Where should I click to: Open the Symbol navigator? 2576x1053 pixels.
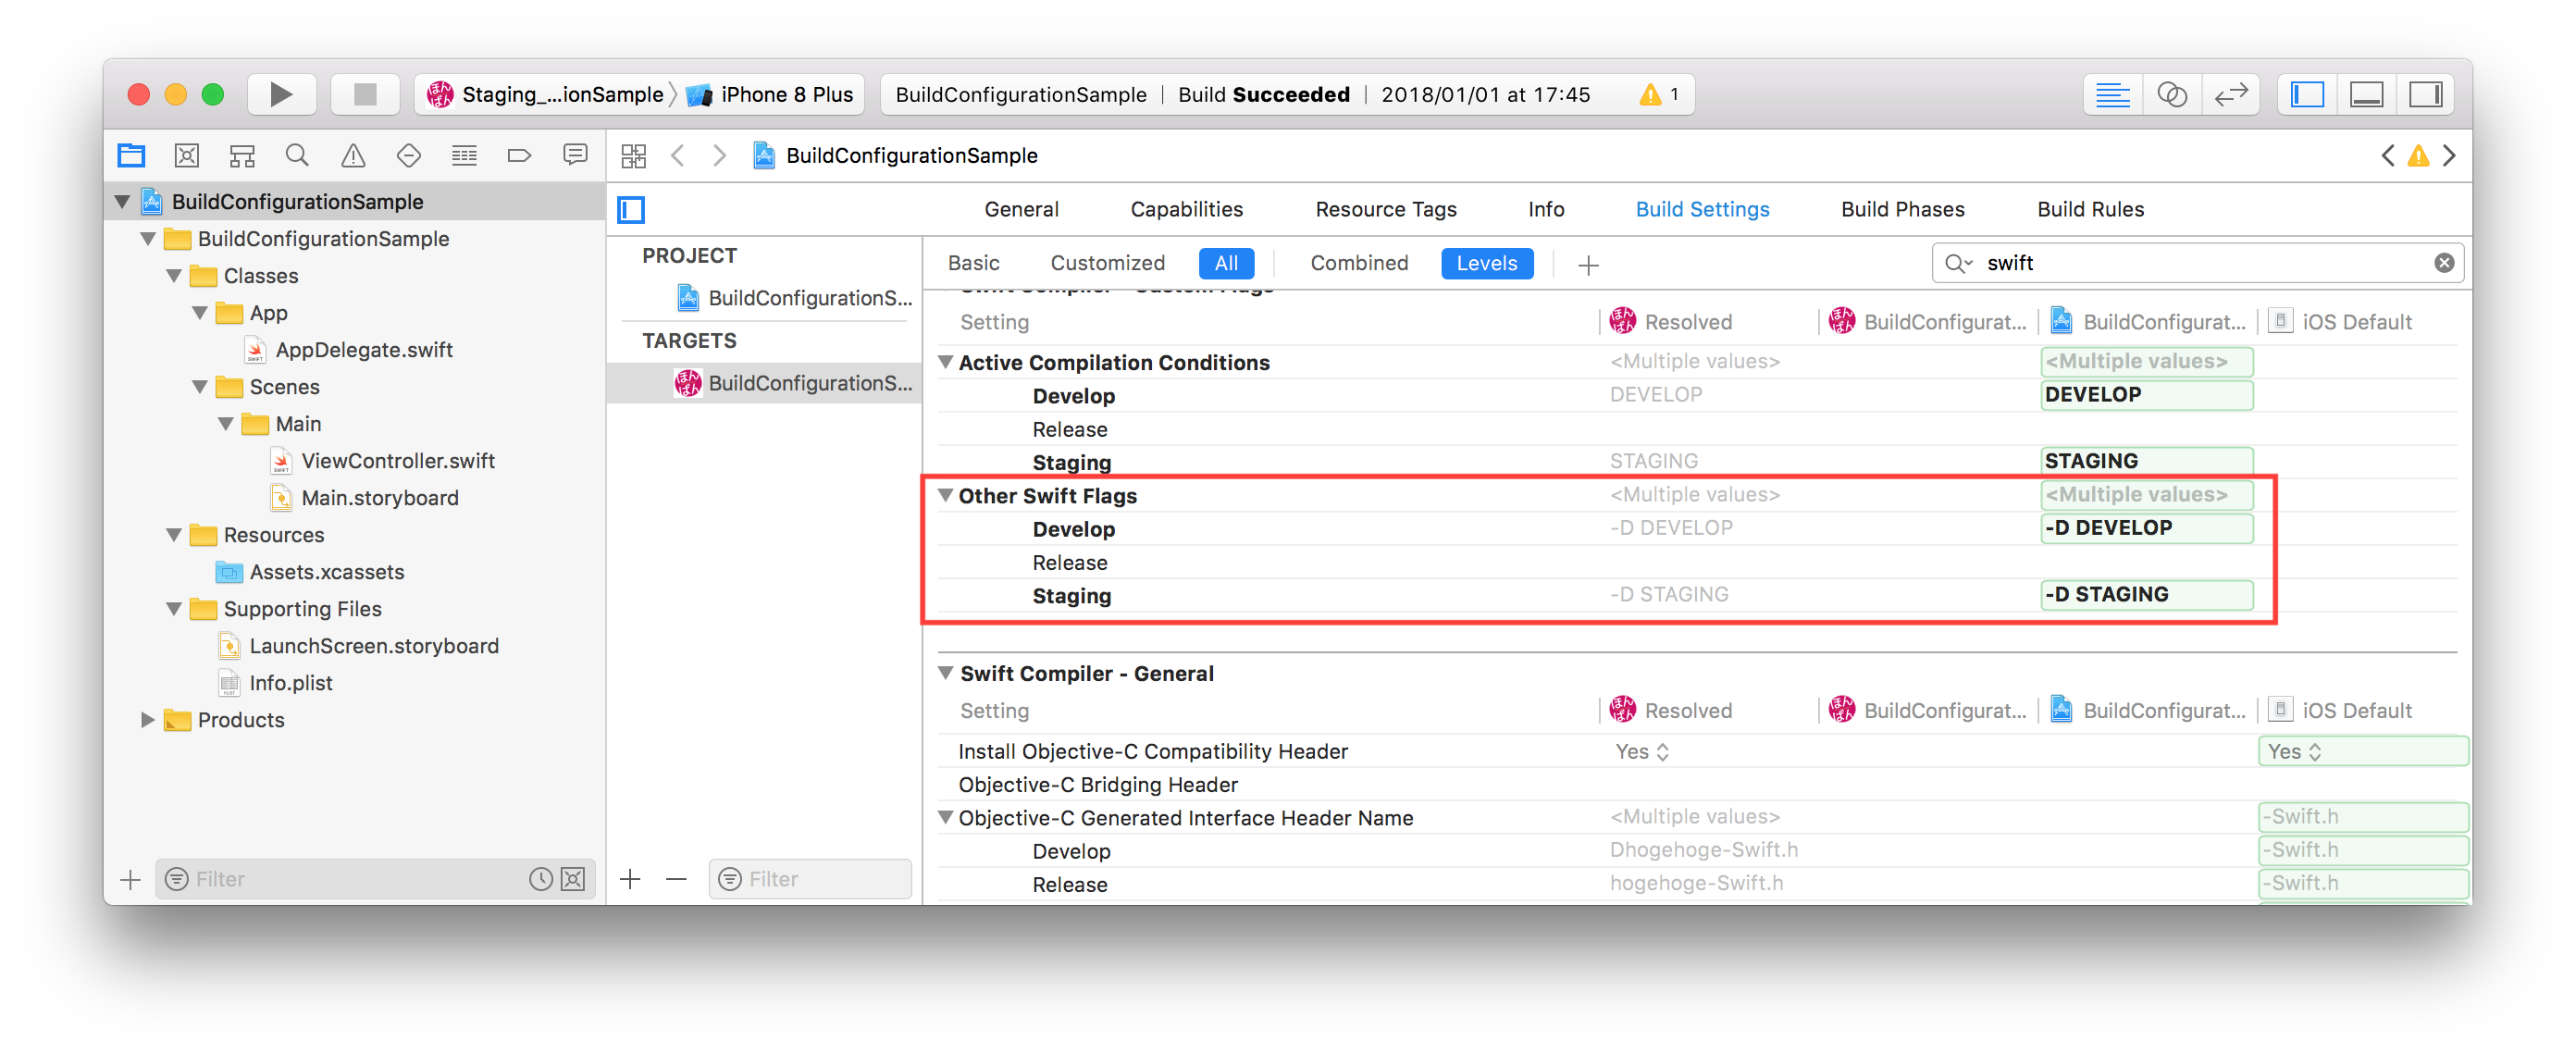241,155
